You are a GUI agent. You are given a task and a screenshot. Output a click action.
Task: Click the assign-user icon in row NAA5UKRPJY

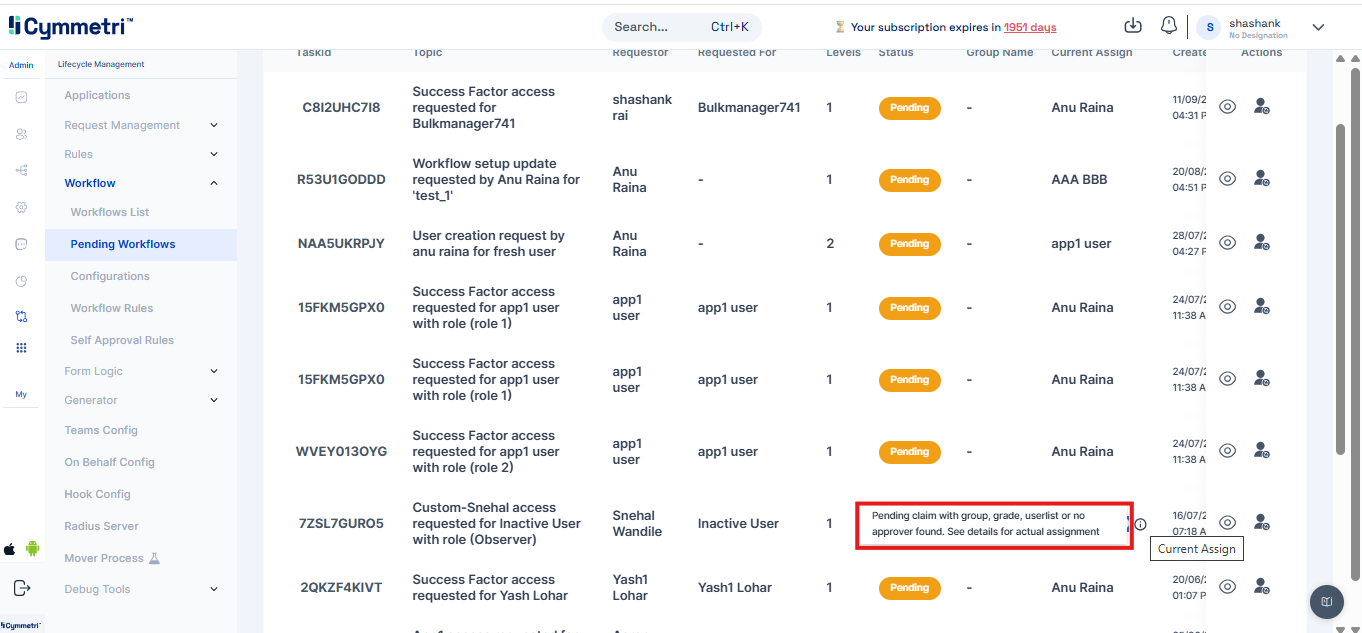pyautogui.click(x=1262, y=242)
